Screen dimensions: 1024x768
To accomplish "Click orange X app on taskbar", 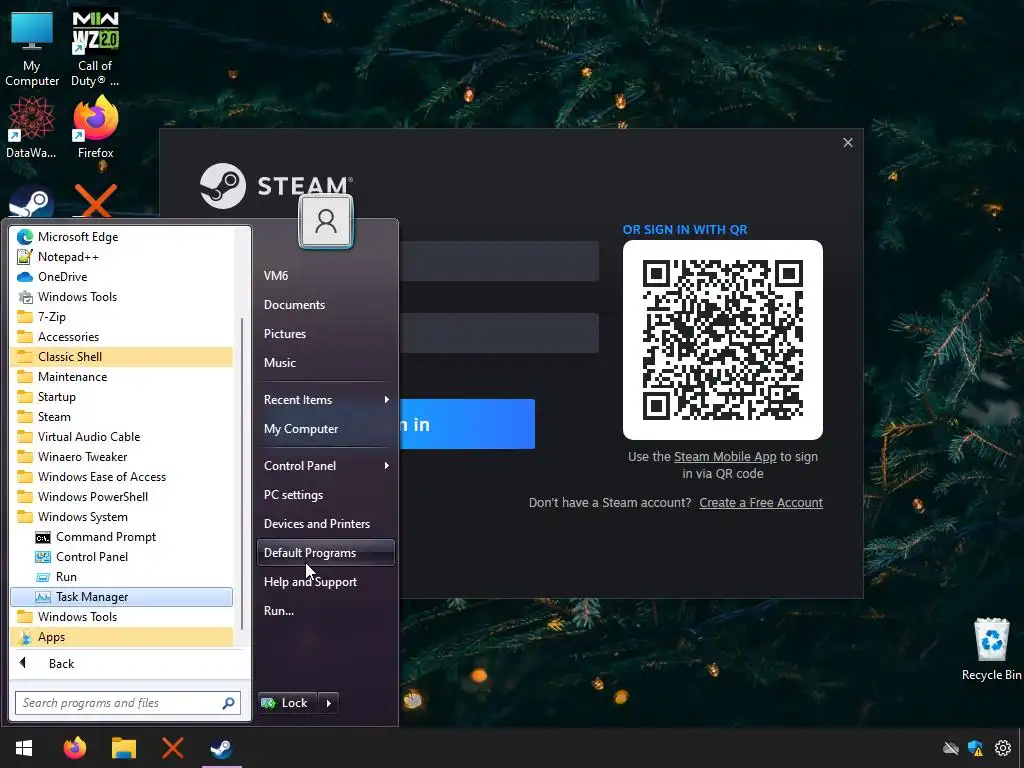I will tap(172, 748).
